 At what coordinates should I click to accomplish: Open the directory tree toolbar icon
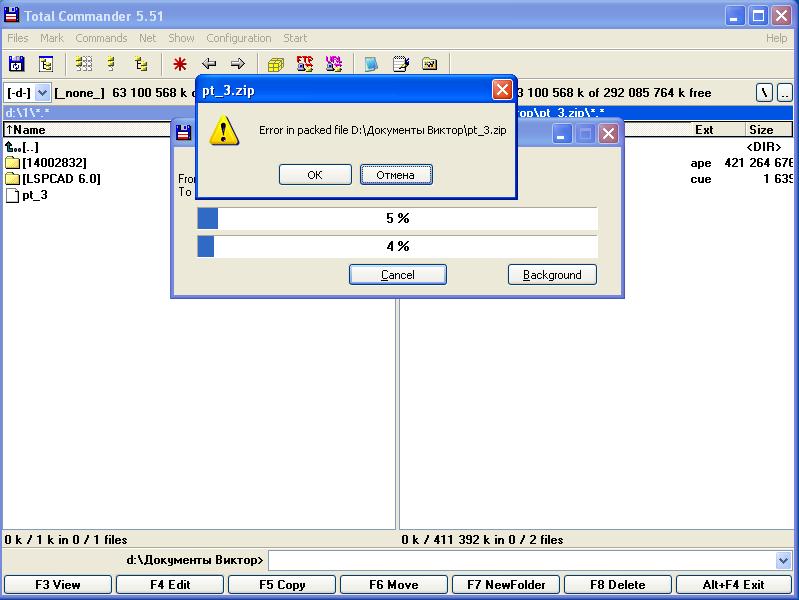point(46,64)
